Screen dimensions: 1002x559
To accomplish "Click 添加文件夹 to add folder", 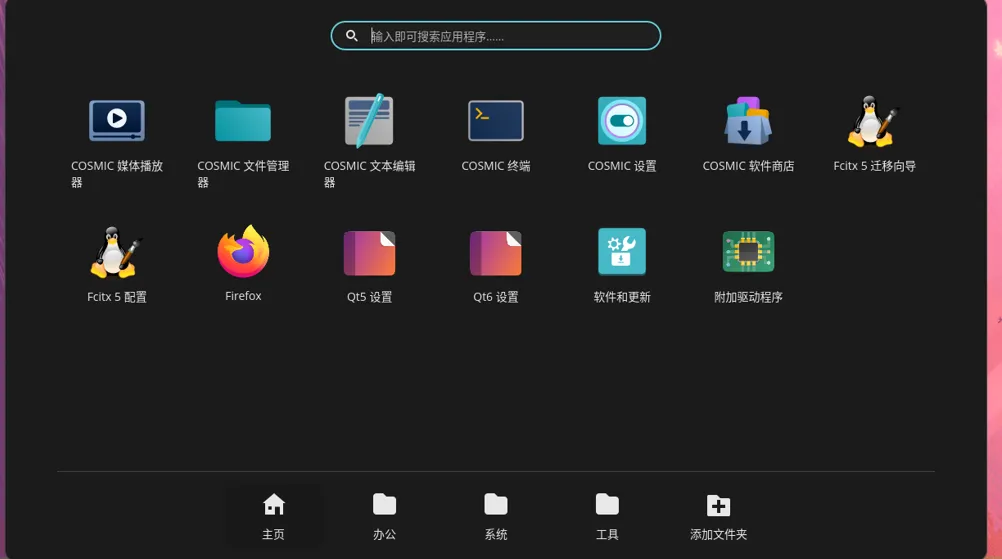I will [718, 516].
